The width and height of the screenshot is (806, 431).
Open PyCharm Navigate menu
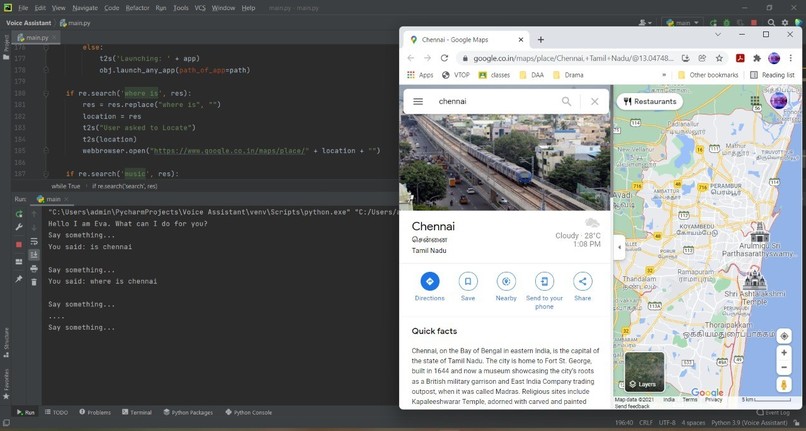tap(85, 8)
